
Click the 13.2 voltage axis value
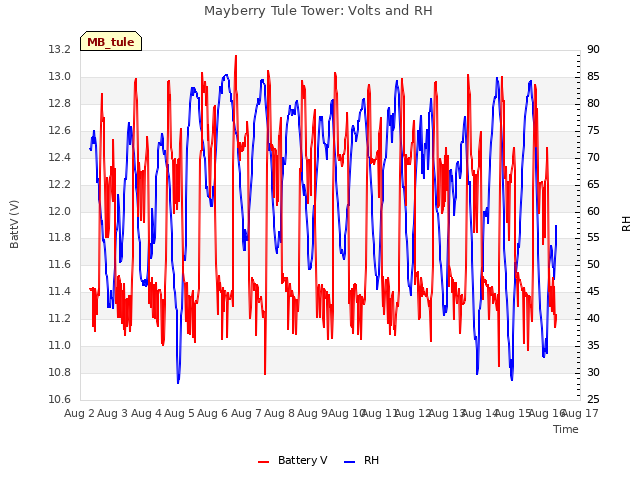pos(60,49)
